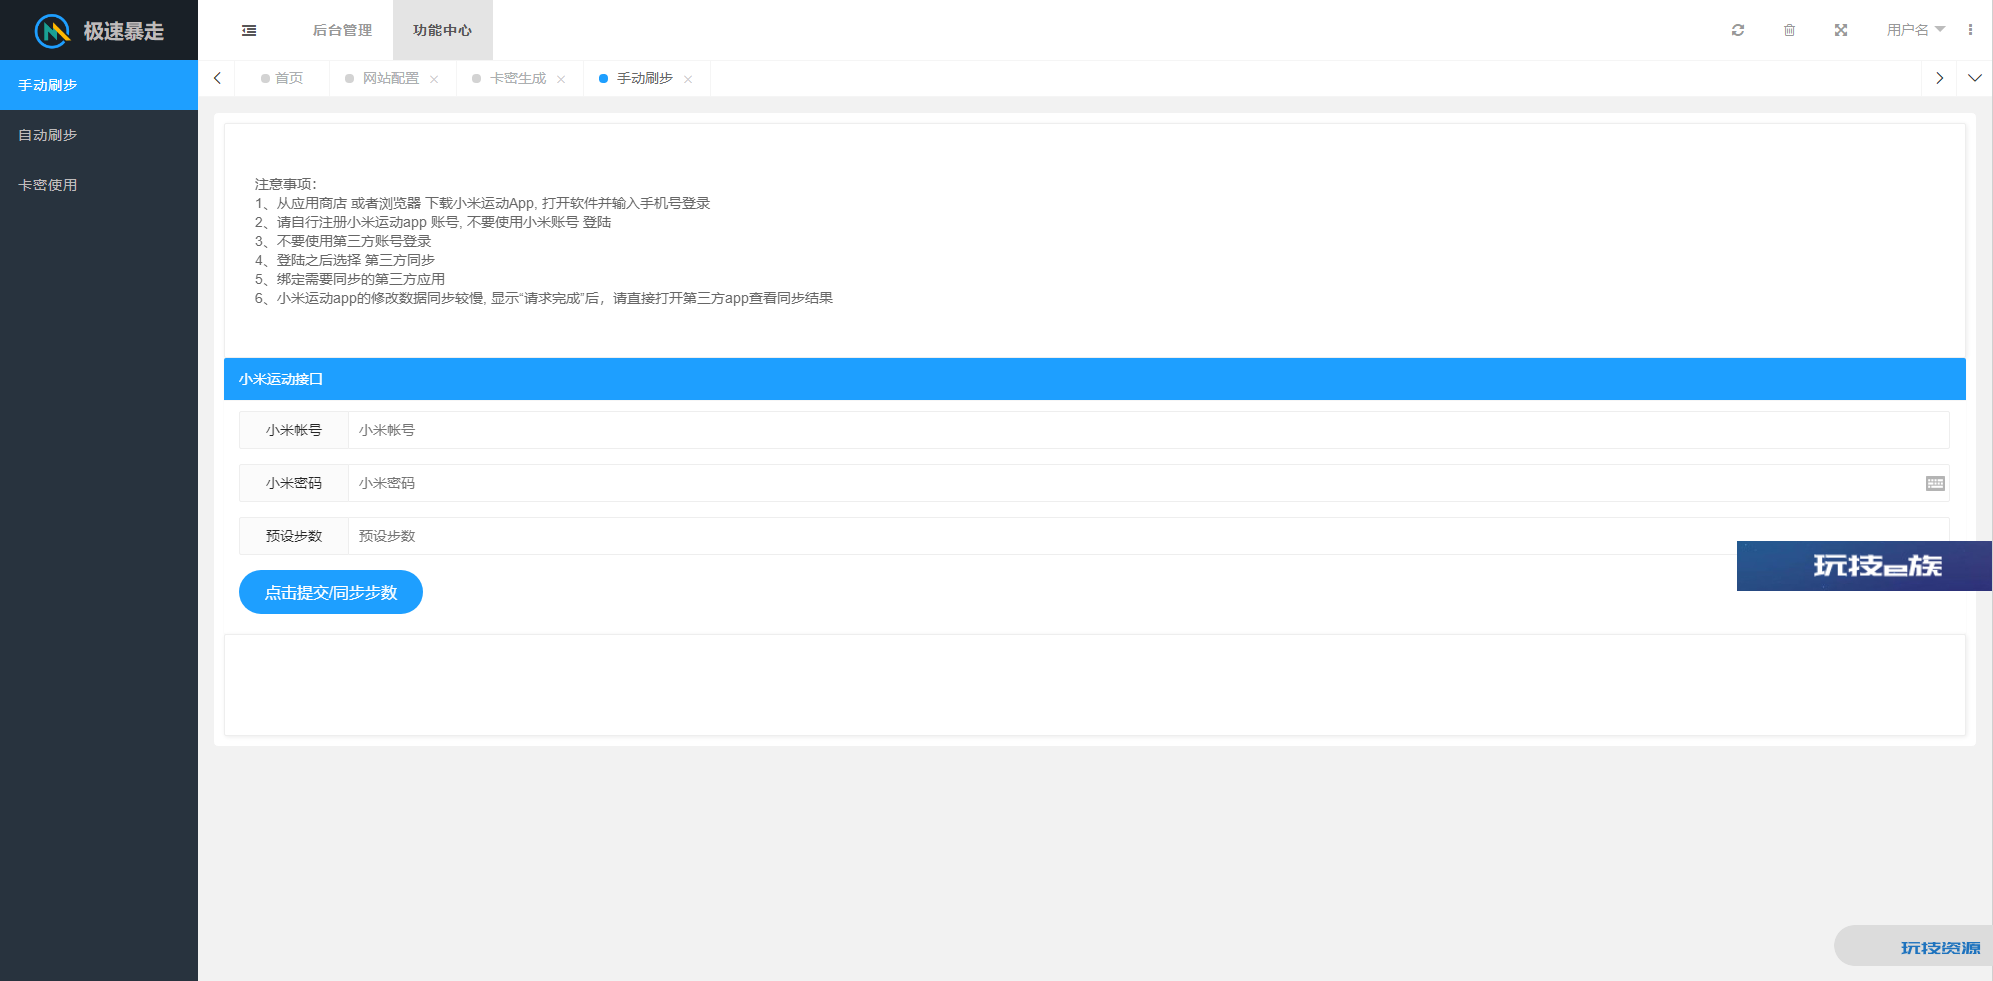Click note line 5 绑定需要同步的第三方应用
This screenshot has height=981, width=1993.
[350, 279]
